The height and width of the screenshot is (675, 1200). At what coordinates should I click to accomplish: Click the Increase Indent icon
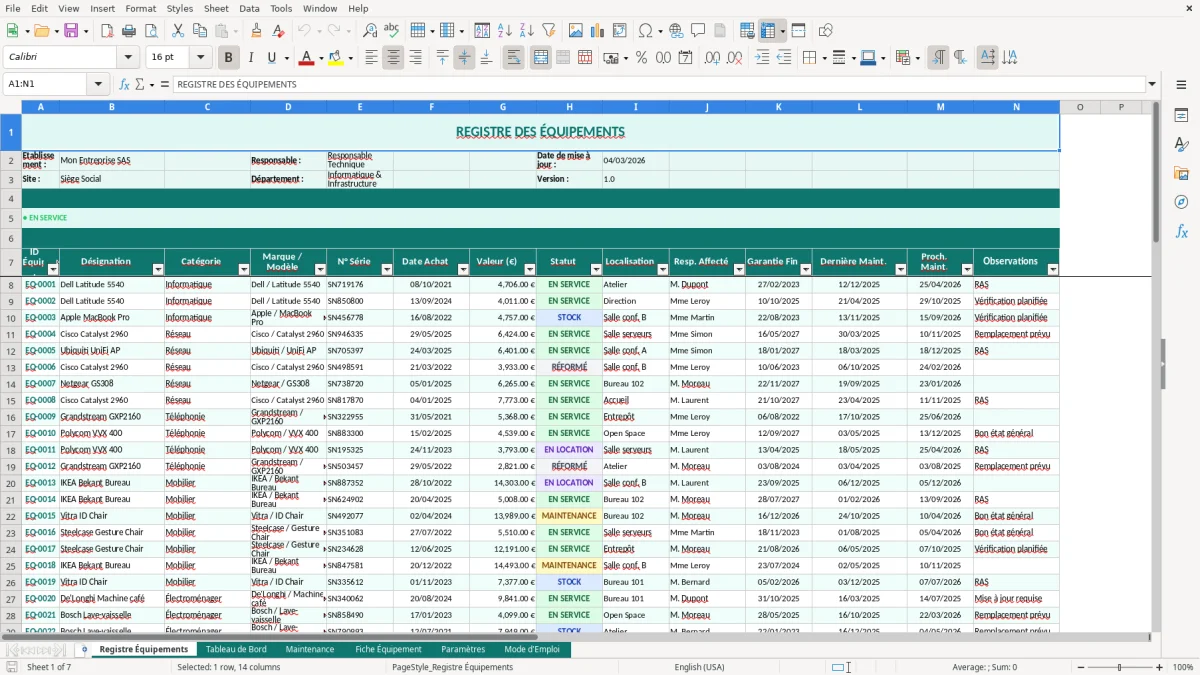[761, 58]
